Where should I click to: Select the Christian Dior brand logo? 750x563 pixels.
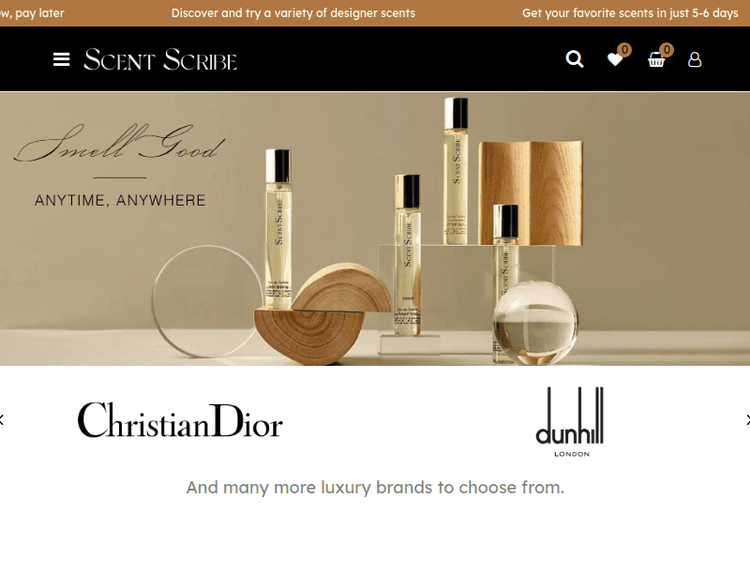tap(180, 420)
